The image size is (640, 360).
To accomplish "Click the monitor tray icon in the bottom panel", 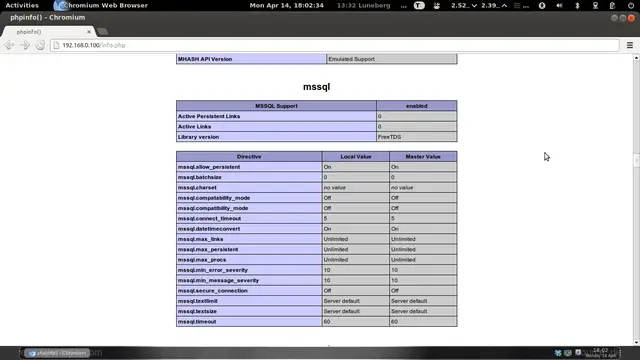I will pos(568,353).
